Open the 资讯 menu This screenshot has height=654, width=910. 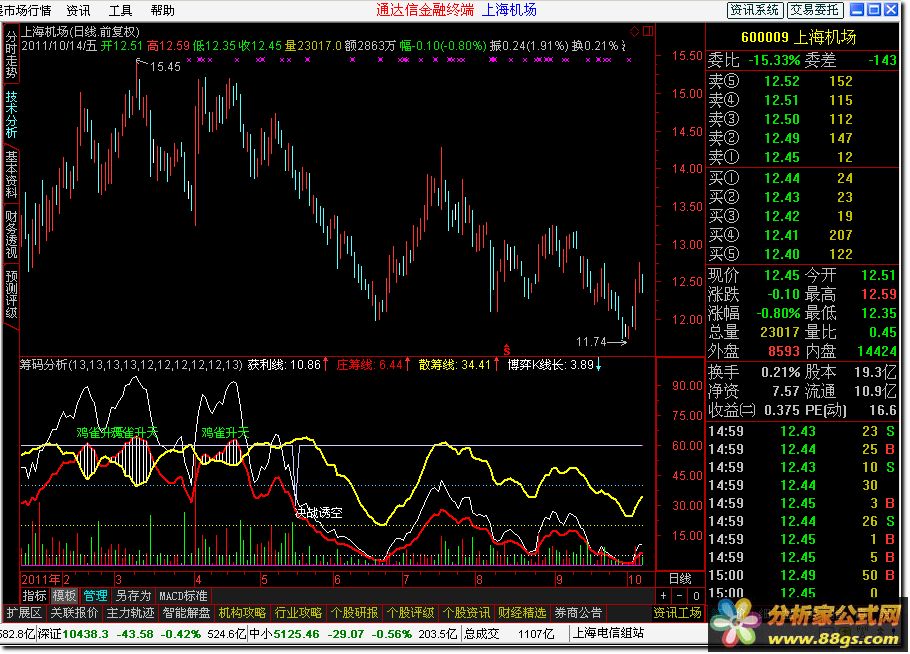[x=78, y=10]
